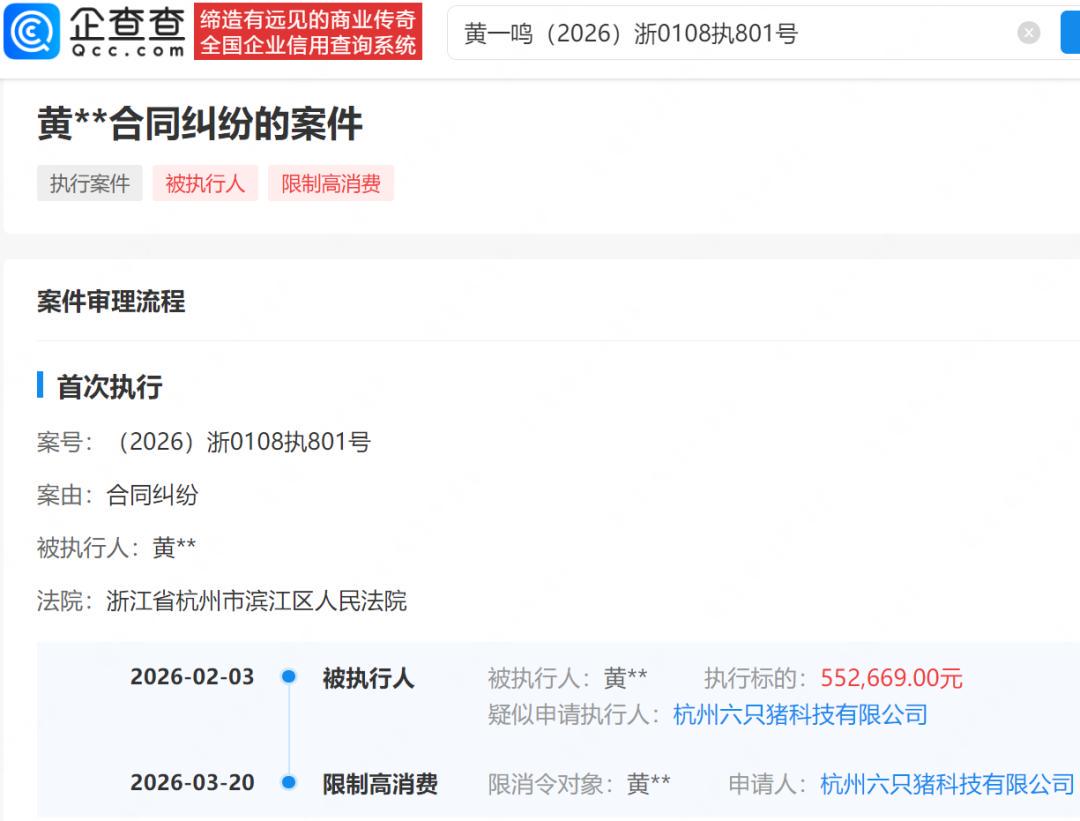The width and height of the screenshot is (1080, 821).
Task: Click the timeline dot for 2026-02-03
Action: pos(289,677)
